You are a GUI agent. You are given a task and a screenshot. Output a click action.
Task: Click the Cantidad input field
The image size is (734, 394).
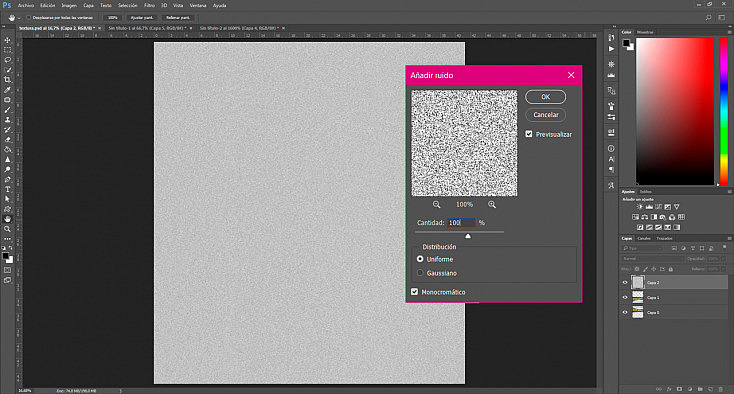[461, 223]
